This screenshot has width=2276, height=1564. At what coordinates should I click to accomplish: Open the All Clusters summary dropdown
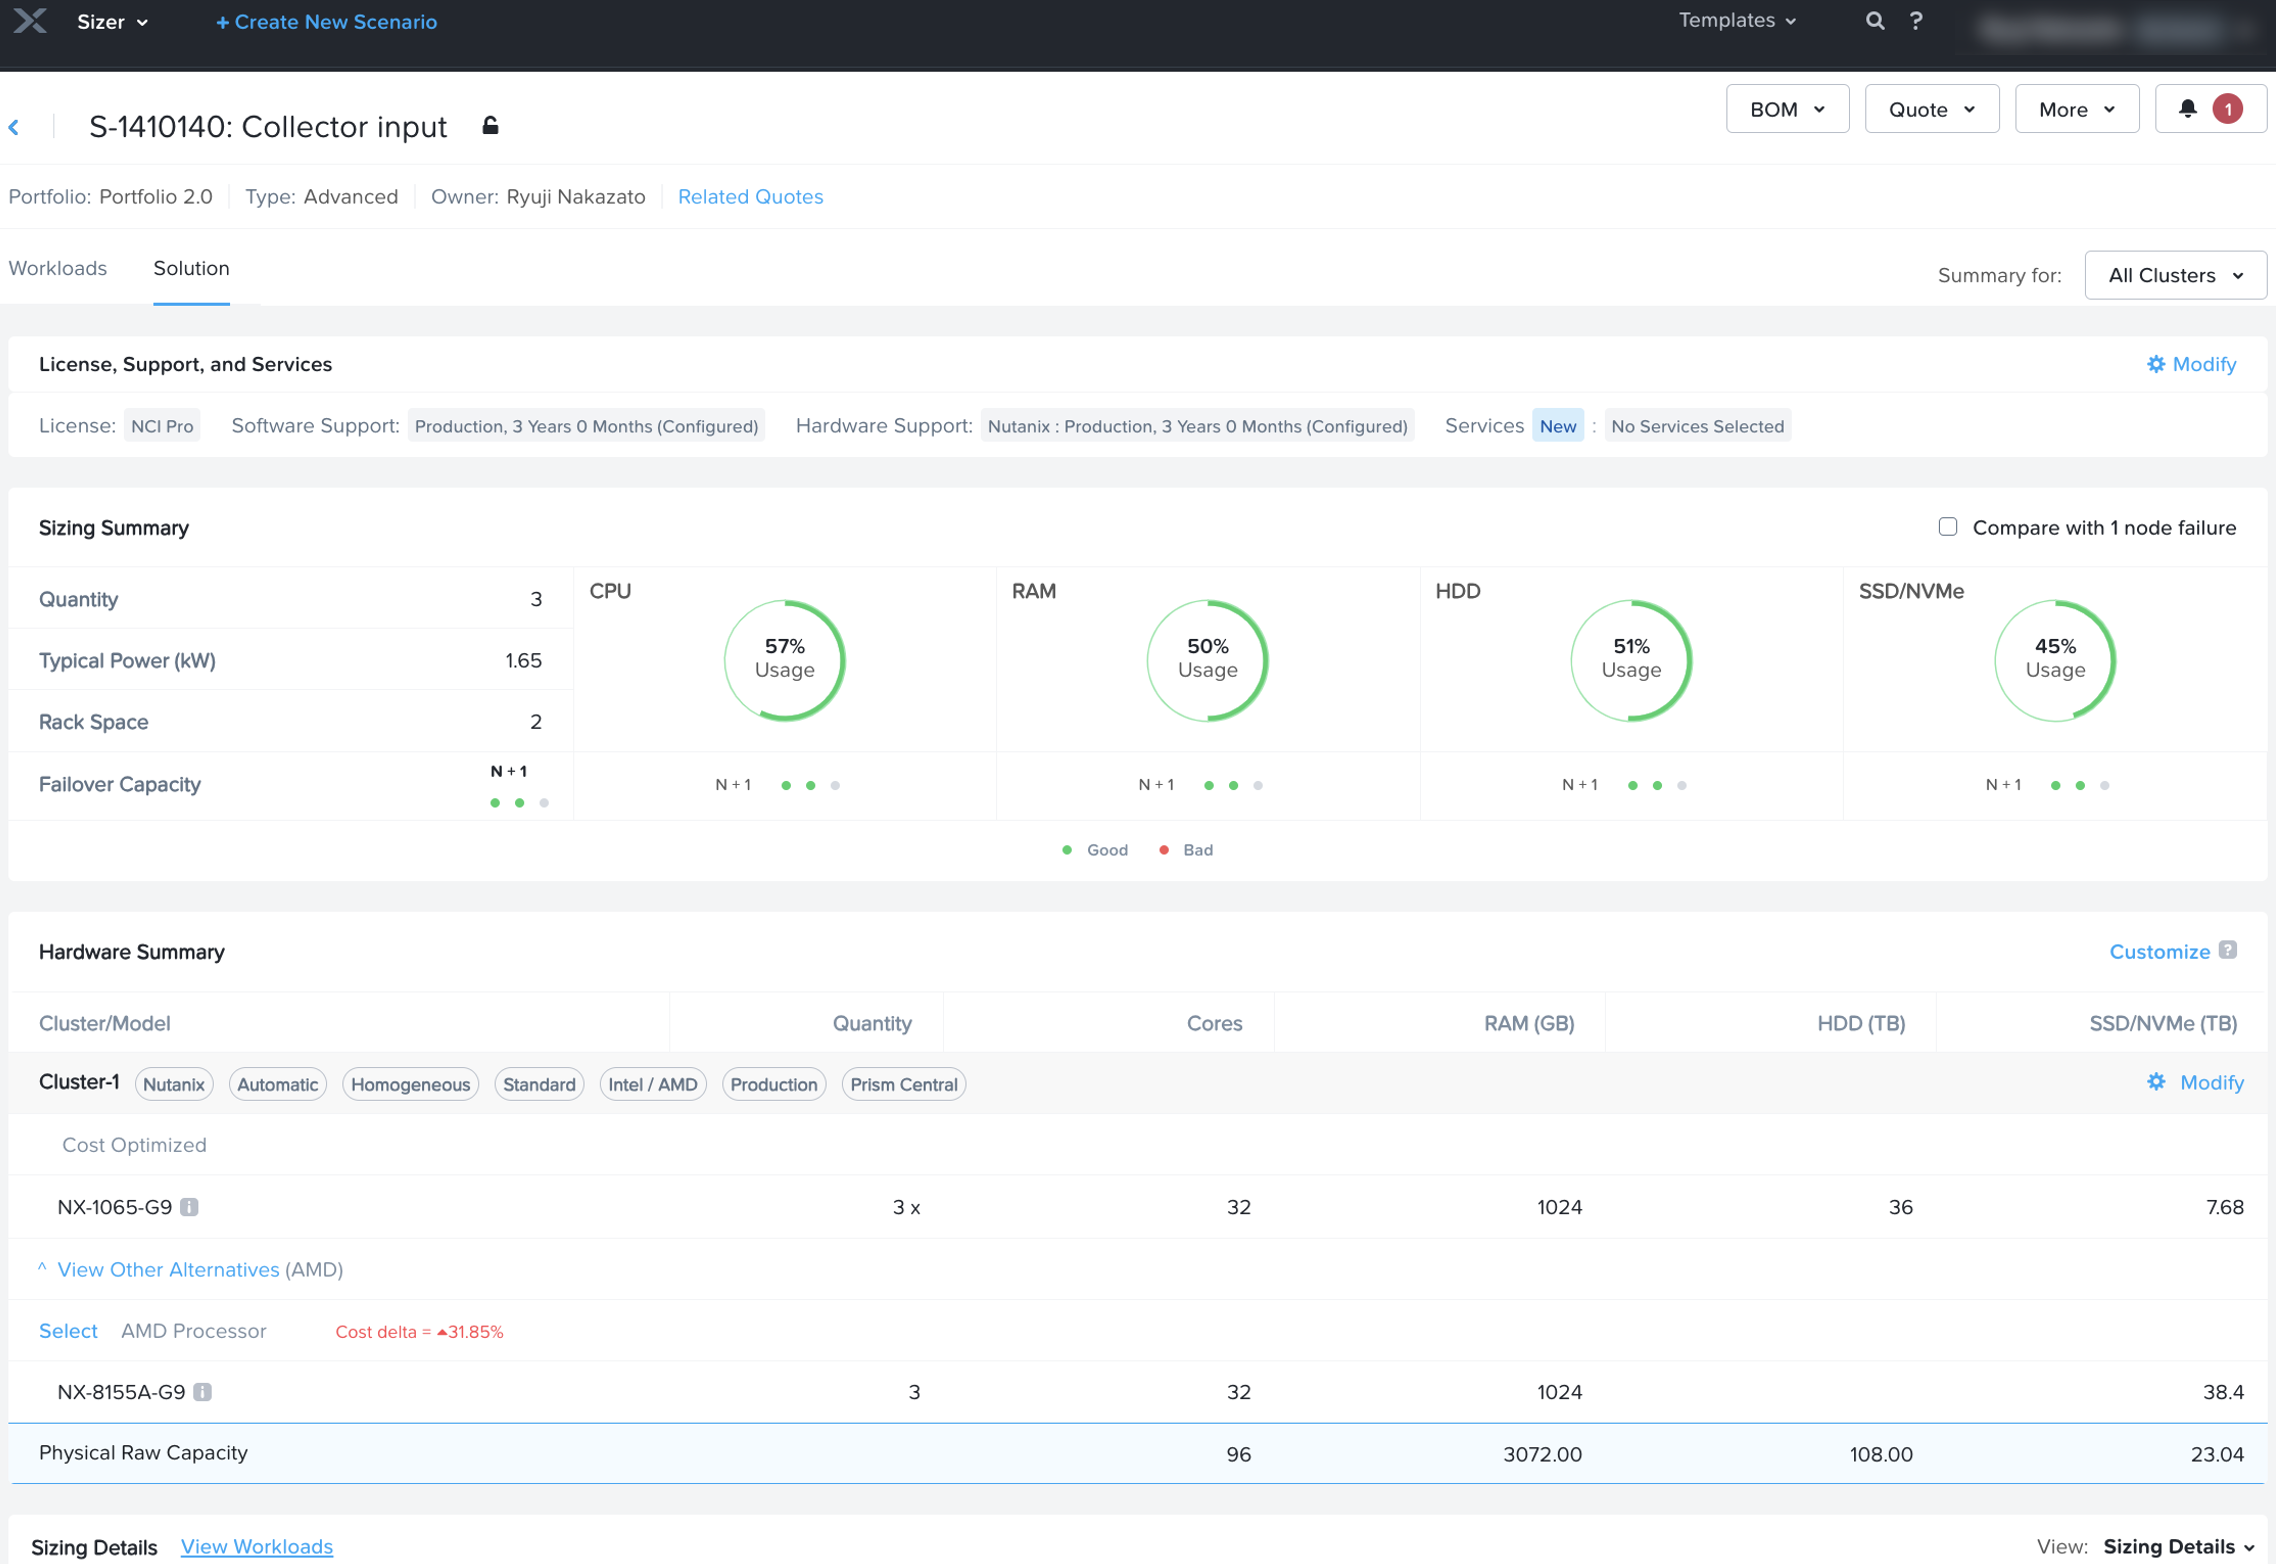click(x=2175, y=275)
